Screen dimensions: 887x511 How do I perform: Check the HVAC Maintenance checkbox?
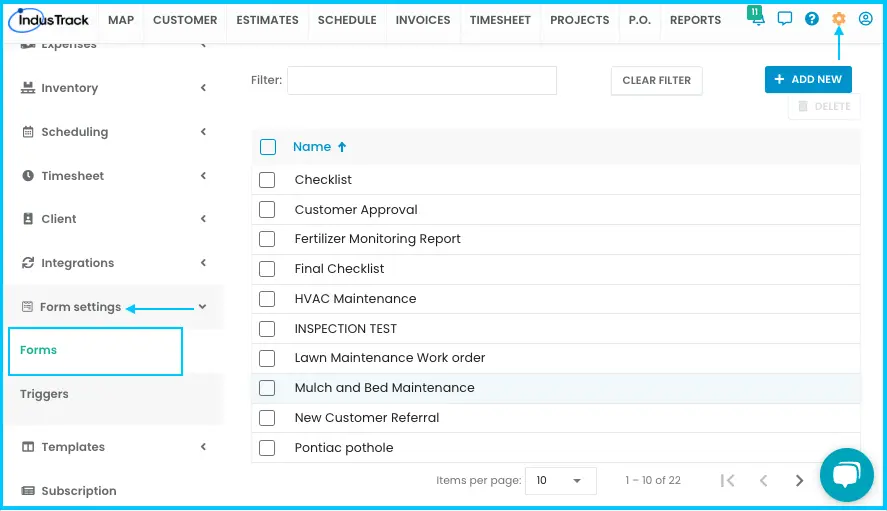pyautogui.click(x=267, y=299)
